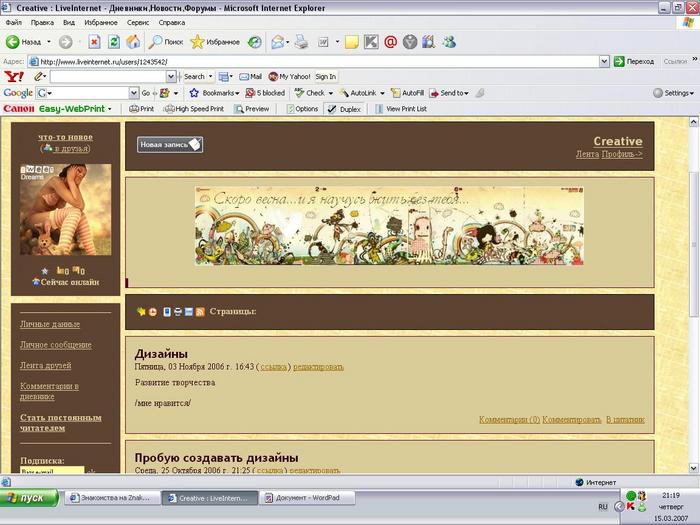
Task: Click the RSS feed icon near Страницы
Action: [200, 312]
